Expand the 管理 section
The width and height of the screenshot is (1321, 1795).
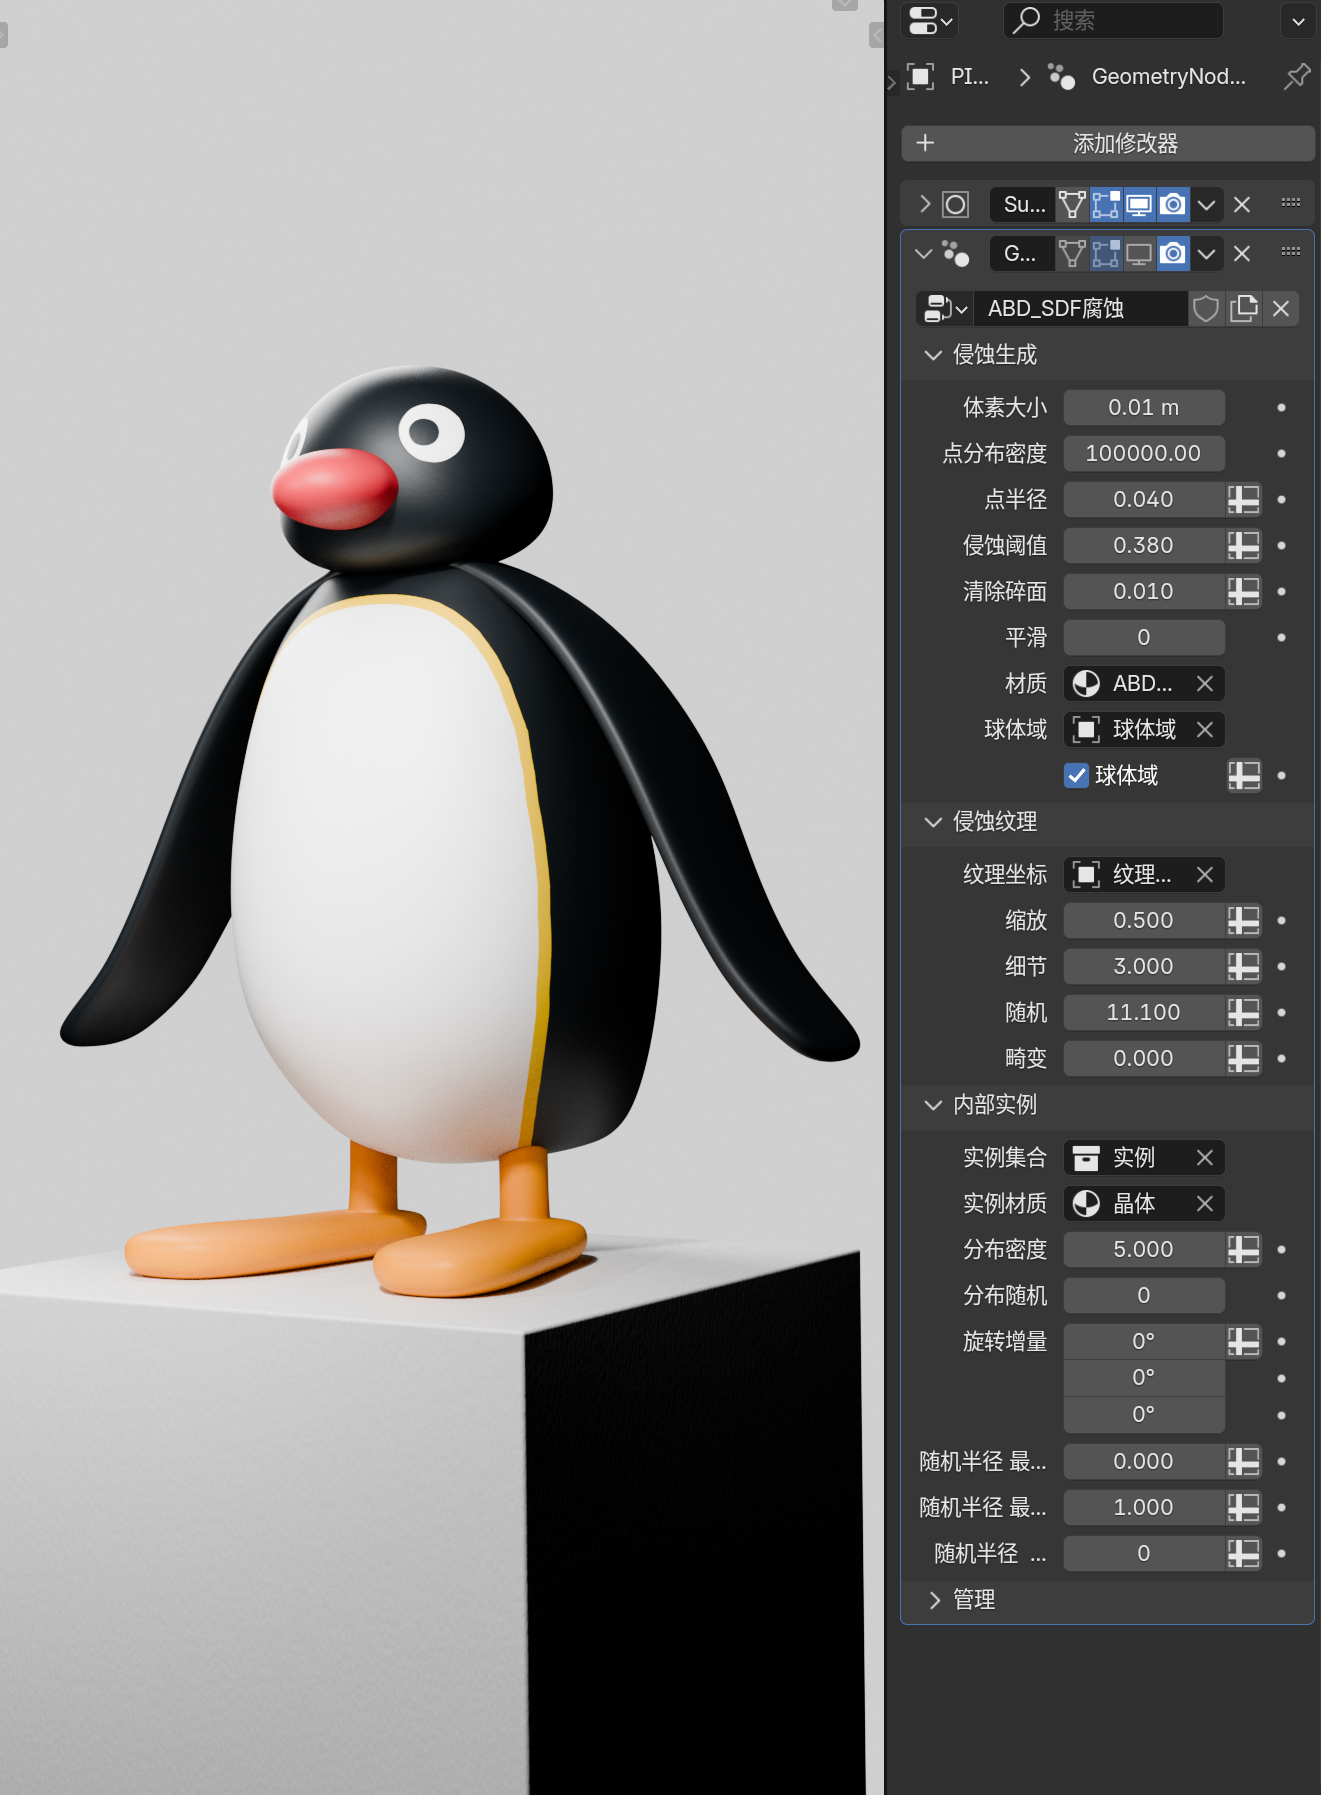pyautogui.click(x=934, y=1600)
